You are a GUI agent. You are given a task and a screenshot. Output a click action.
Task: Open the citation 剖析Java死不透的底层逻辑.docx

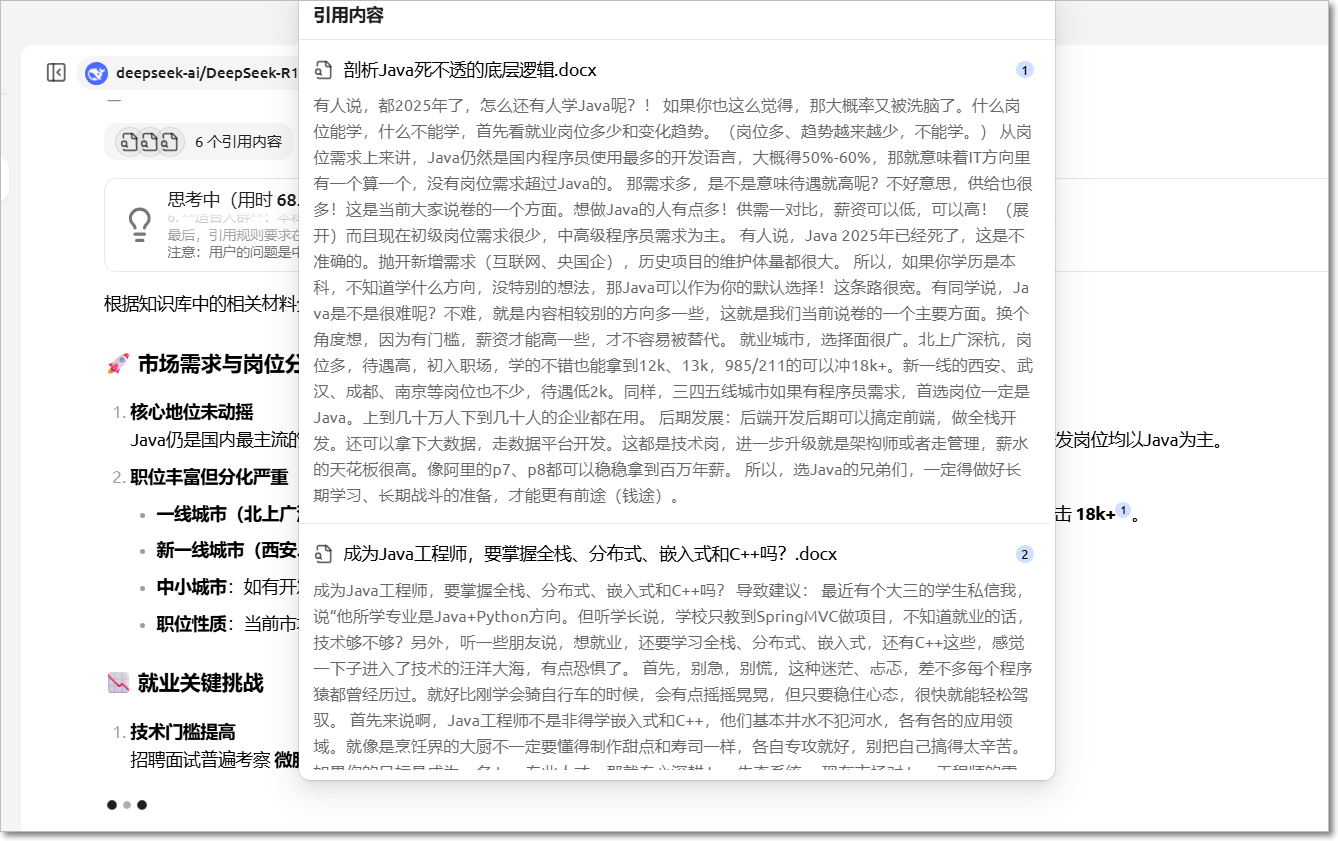[x=470, y=70]
